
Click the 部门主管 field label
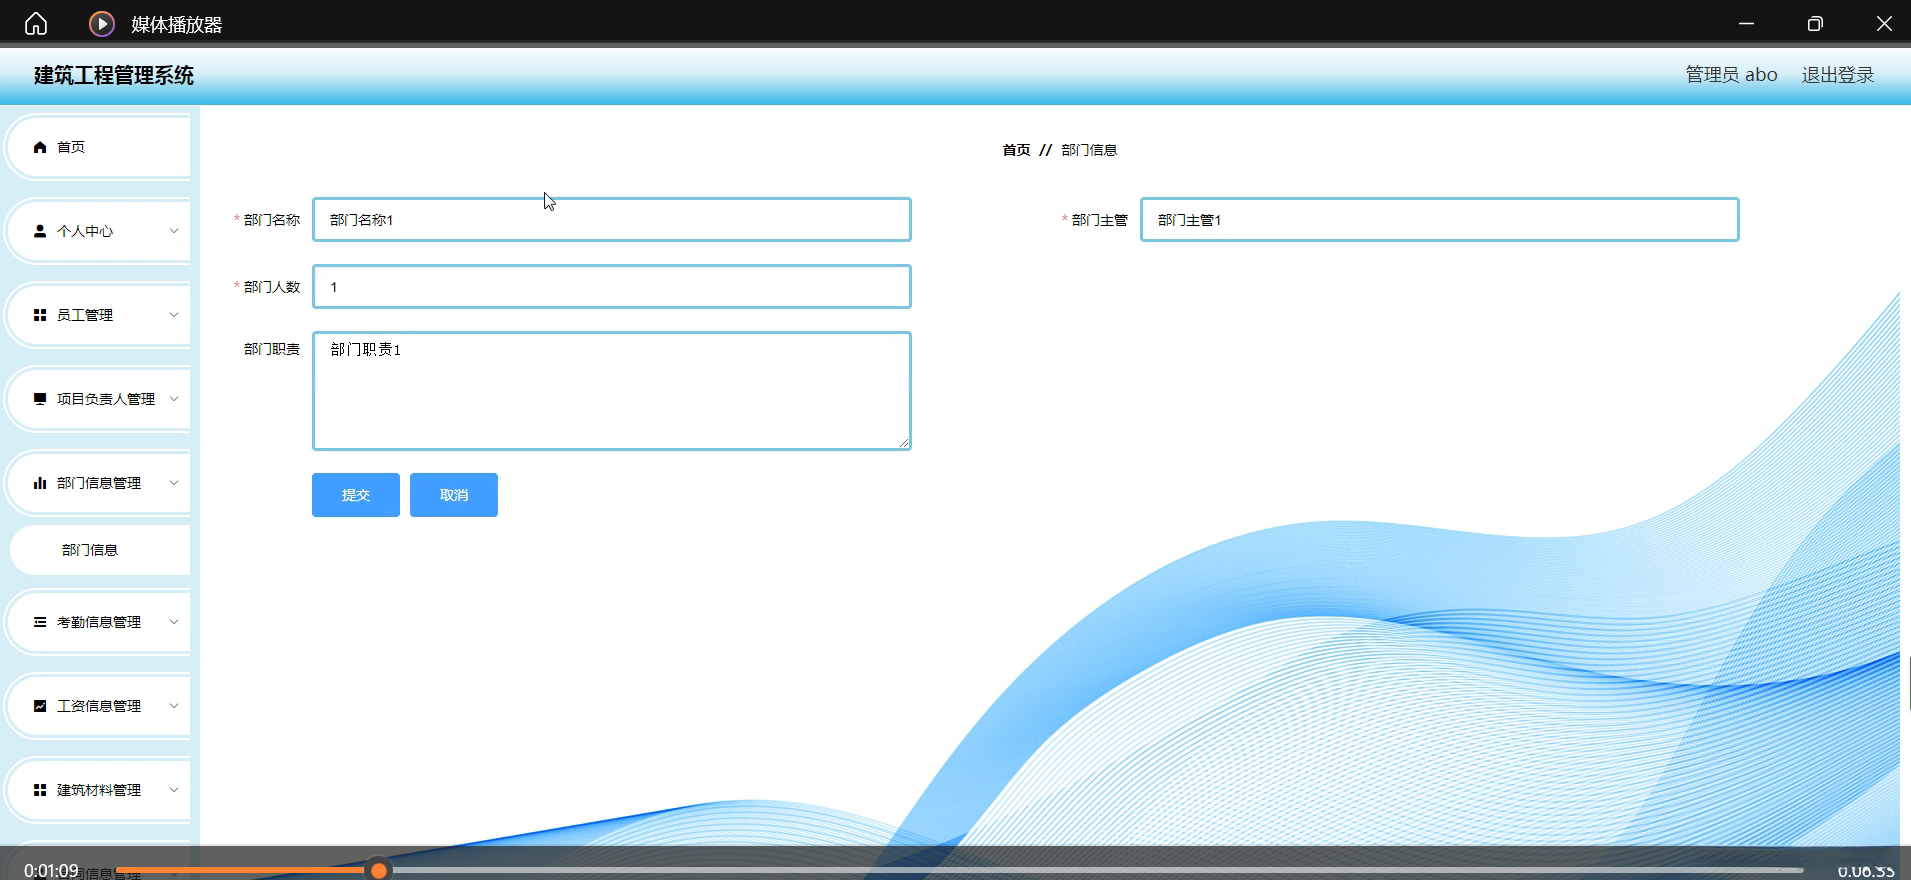(1100, 220)
